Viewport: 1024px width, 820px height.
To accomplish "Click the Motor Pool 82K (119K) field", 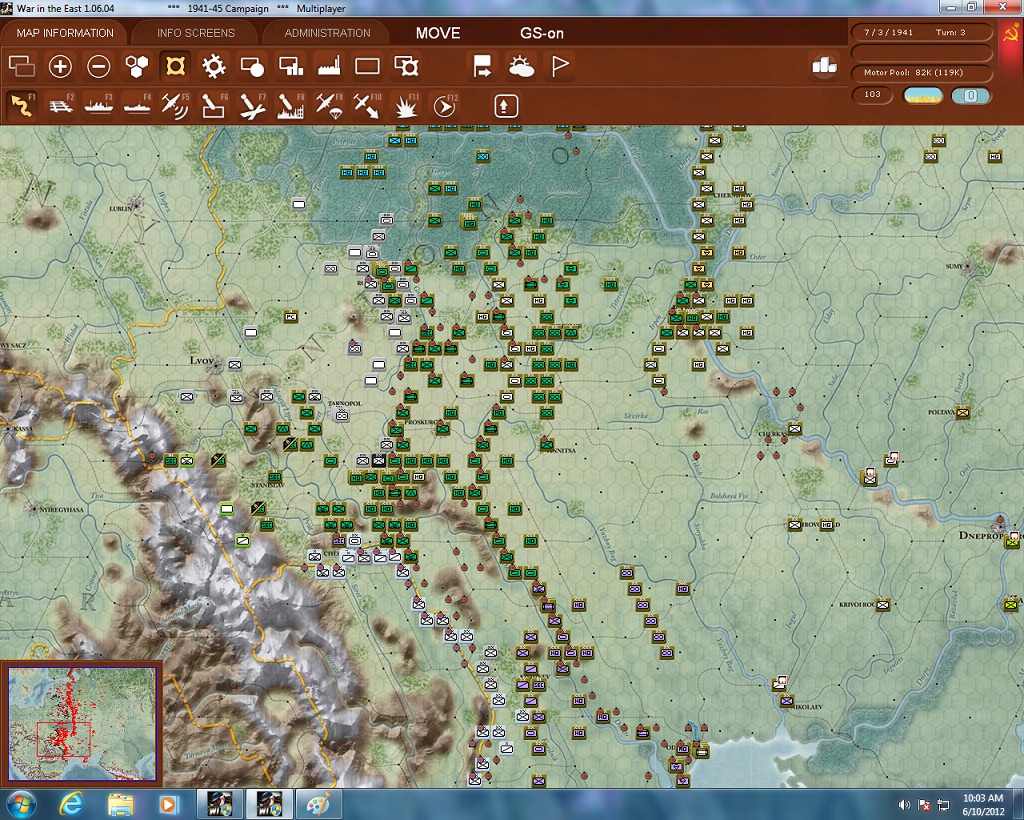I will click(x=921, y=72).
